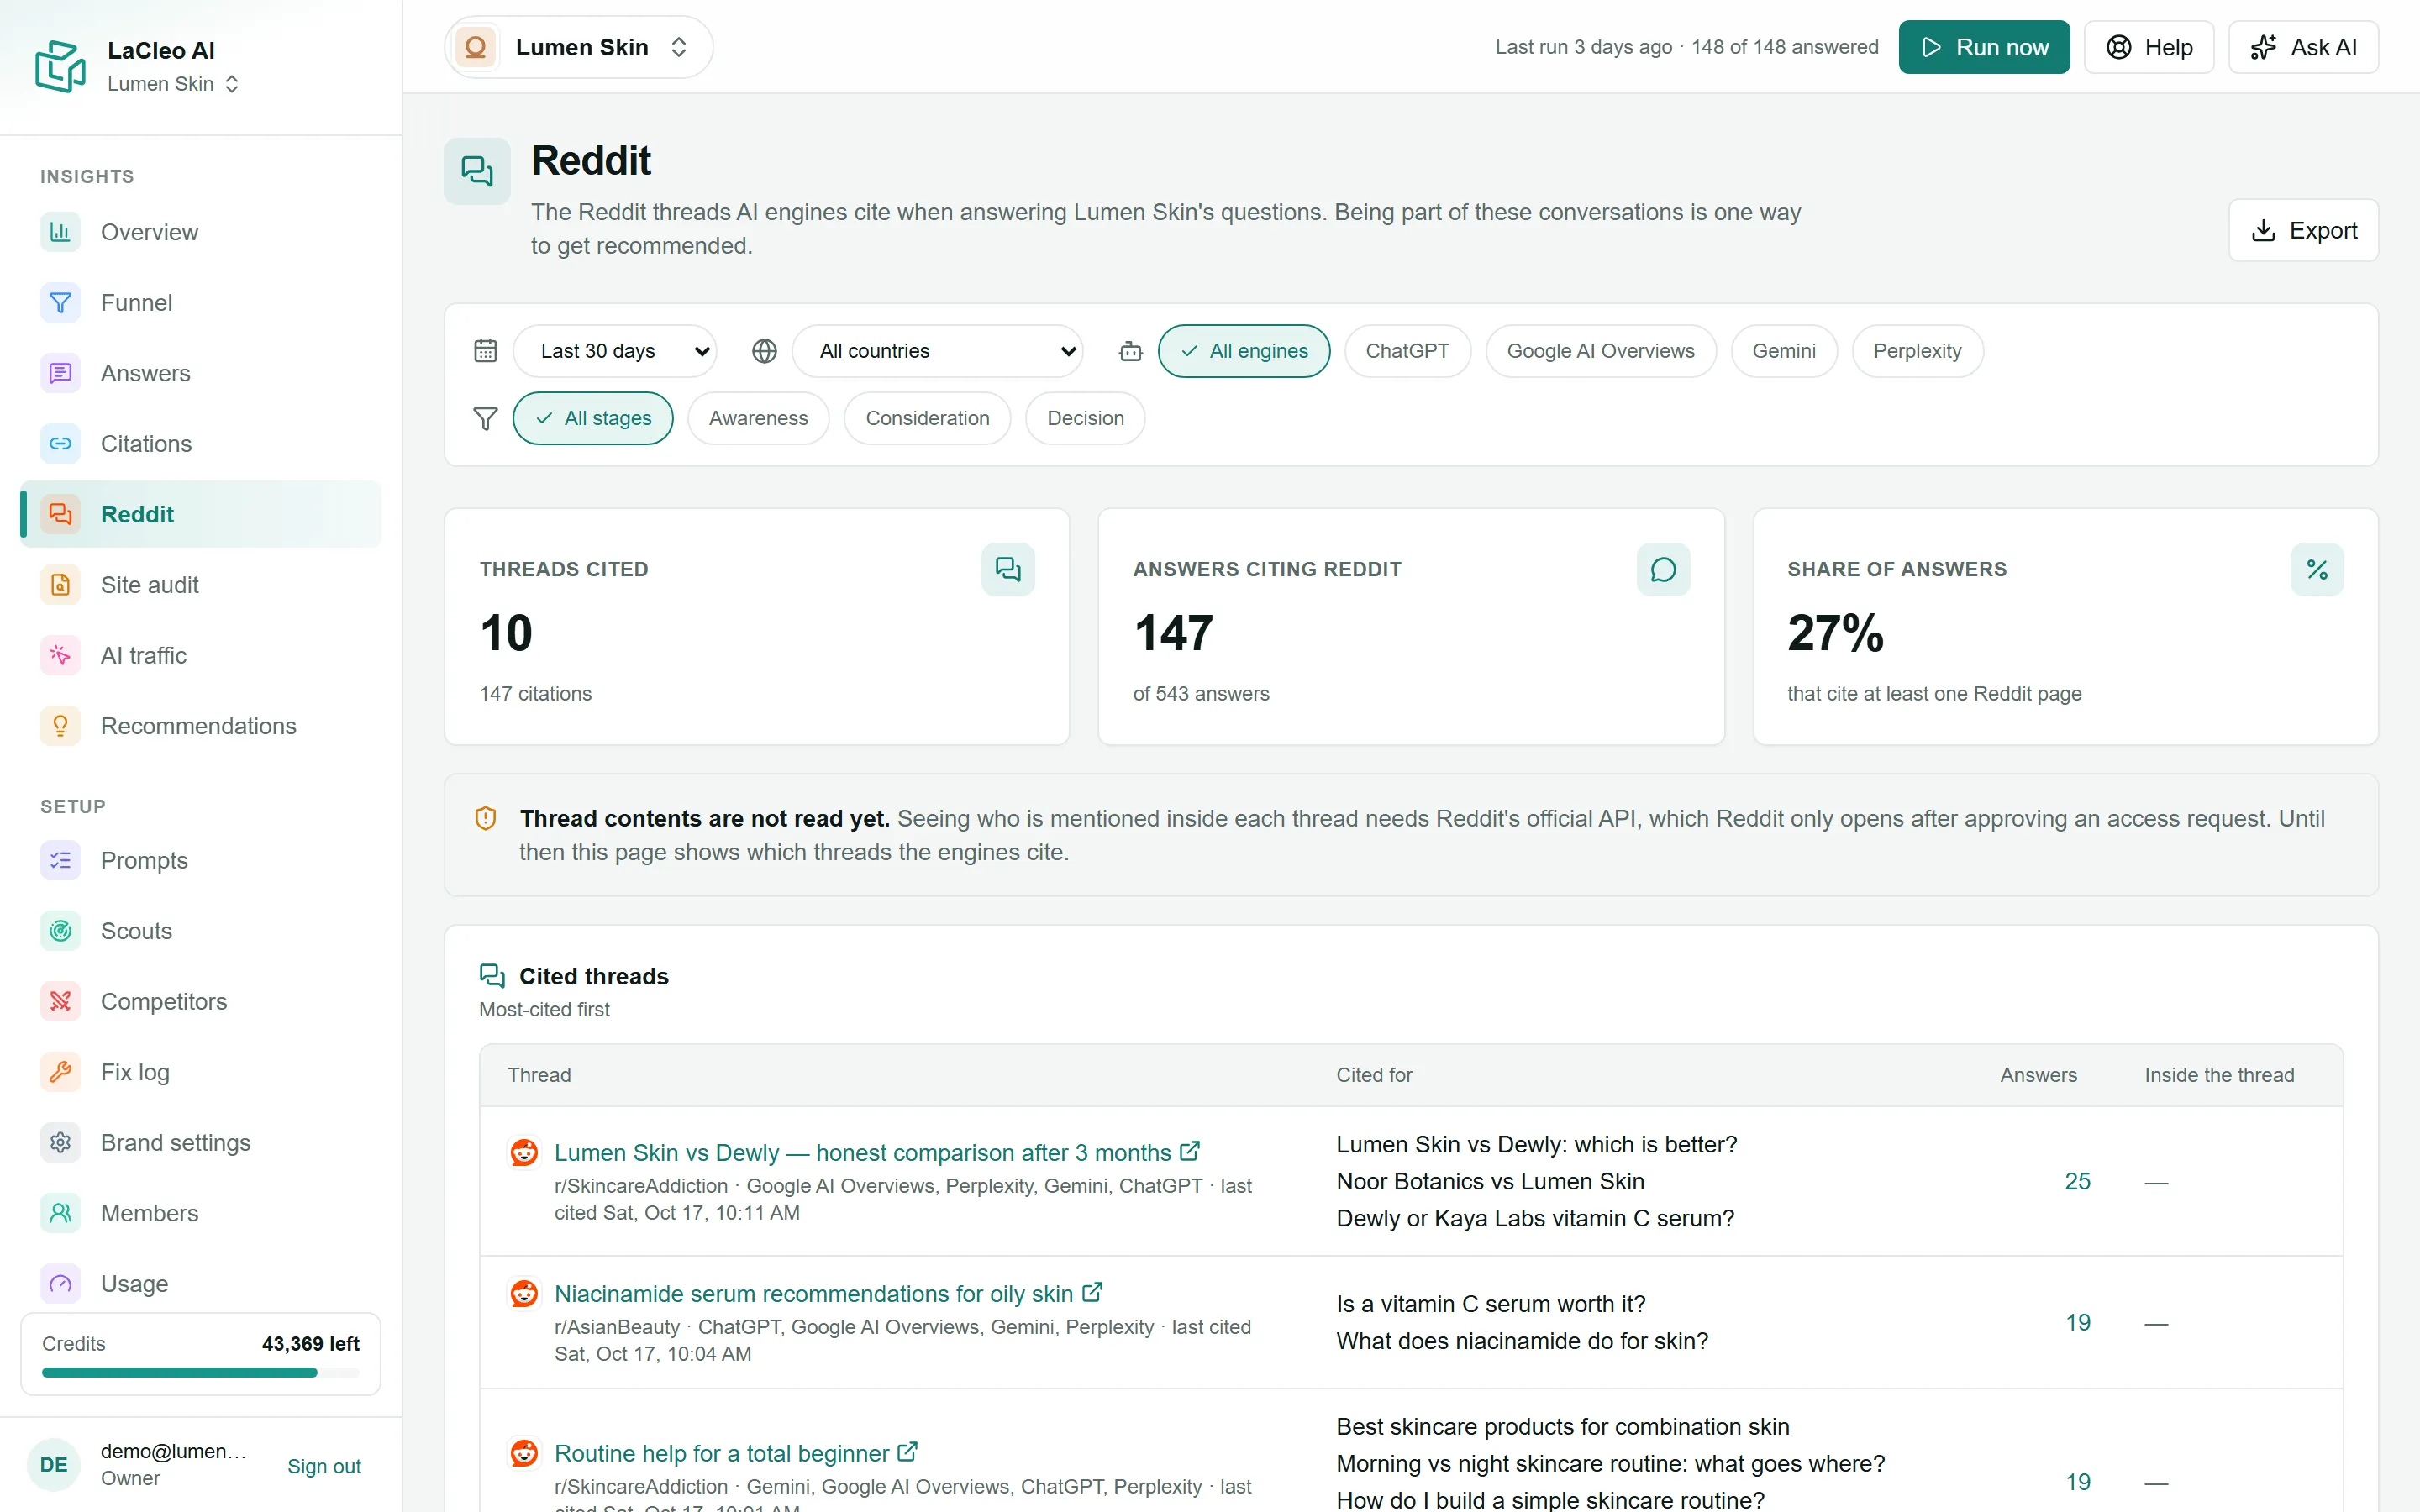Click the Credits progress bar
This screenshot has width=2420, height=1512.
tap(201, 1373)
